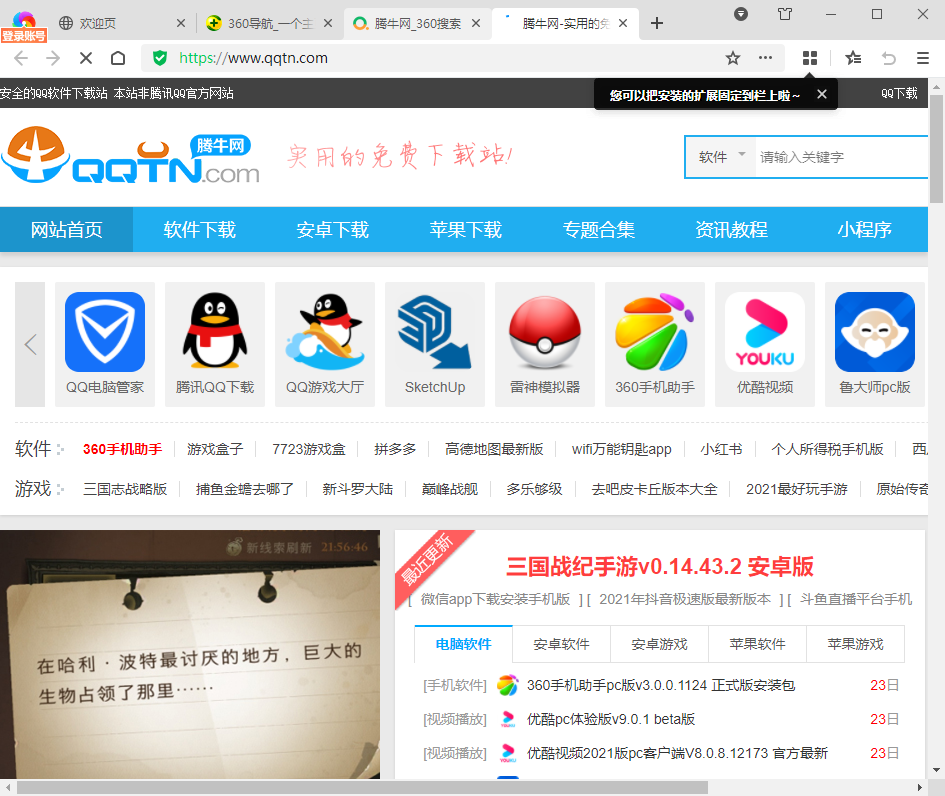This screenshot has height=796, width=945.
Task: Open the 腾讯QQ下载 penguin icon
Action: 215,331
